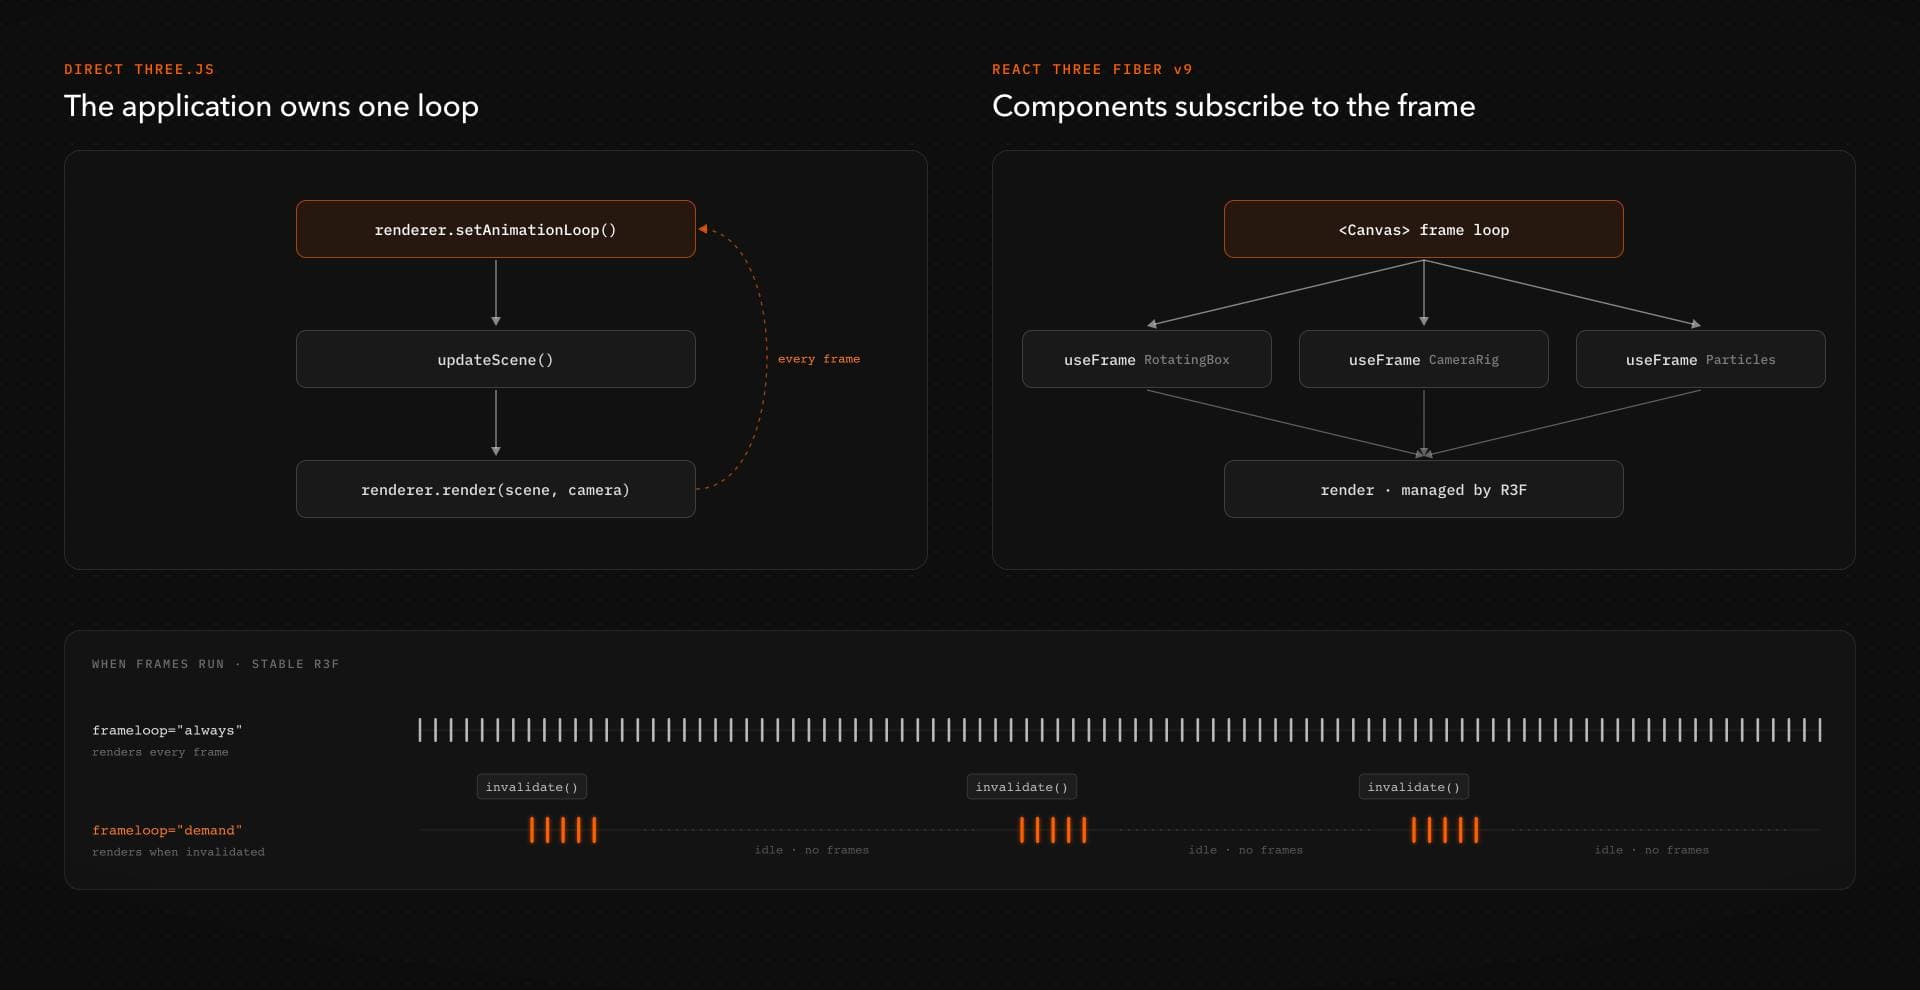Select the <Canvas> frame loop node
1920x990 pixels.
pos(1423,229)
